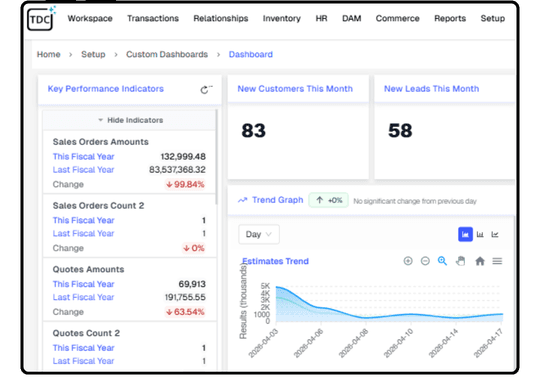540x384 pixels.
Task: Zoom out on the Estimates Trend chart
Action: tap(425, 261)
